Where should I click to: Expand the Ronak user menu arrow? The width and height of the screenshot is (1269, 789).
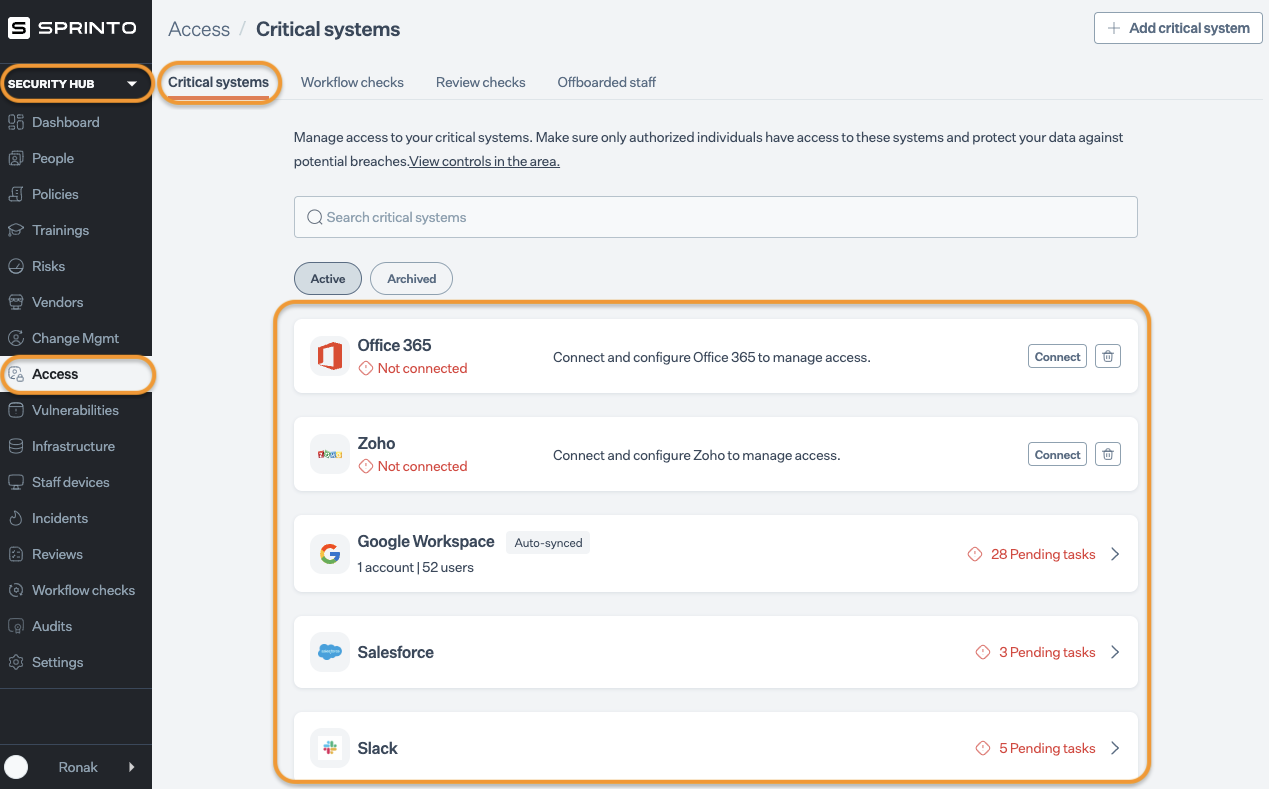pos(132,767)
